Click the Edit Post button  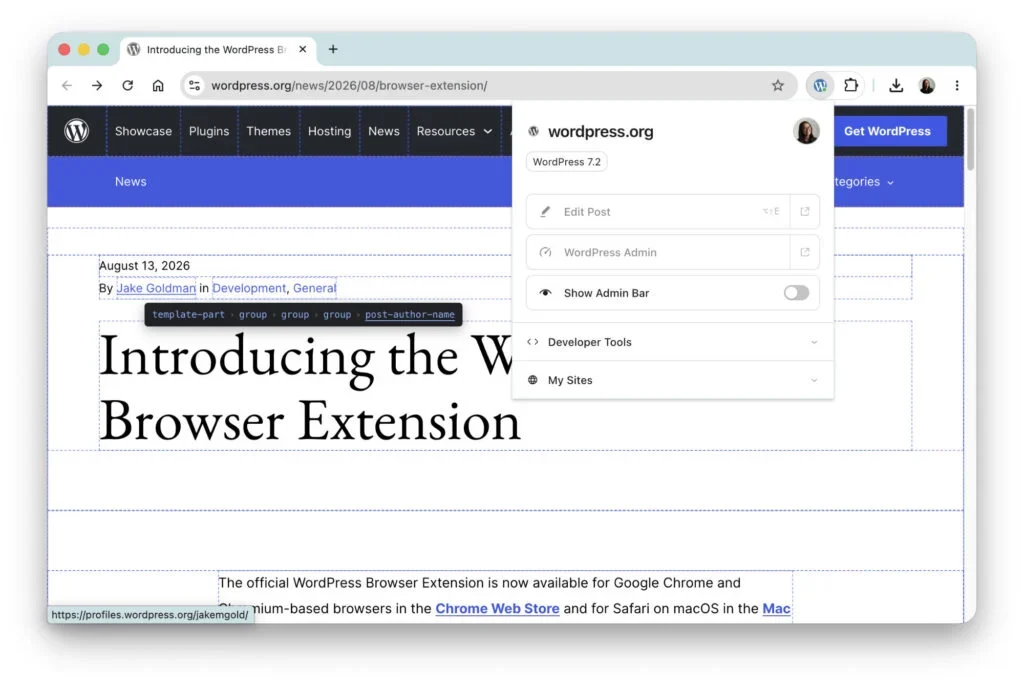(x=658, y=212)
